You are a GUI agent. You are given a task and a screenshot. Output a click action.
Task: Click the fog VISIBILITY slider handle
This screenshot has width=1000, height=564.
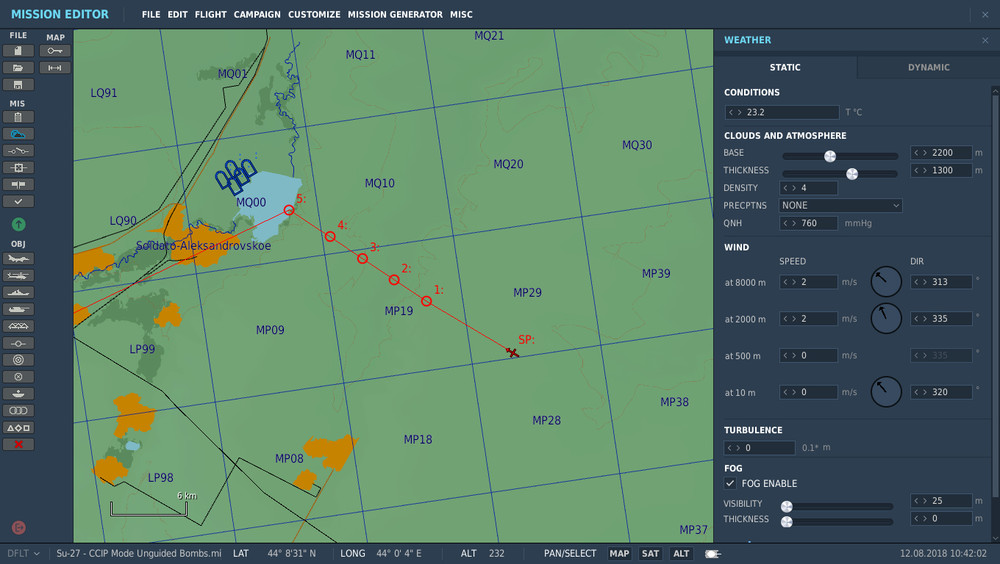[x=787, y=507]
